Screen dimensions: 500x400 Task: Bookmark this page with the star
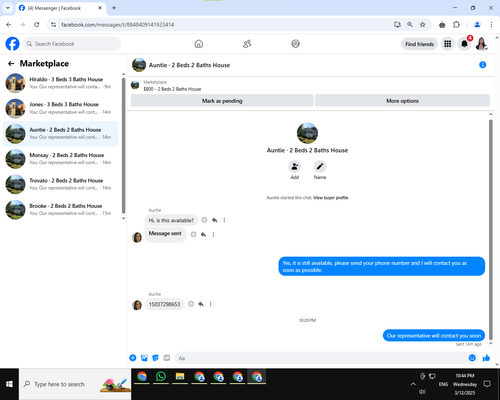click(x=422, y=24)
